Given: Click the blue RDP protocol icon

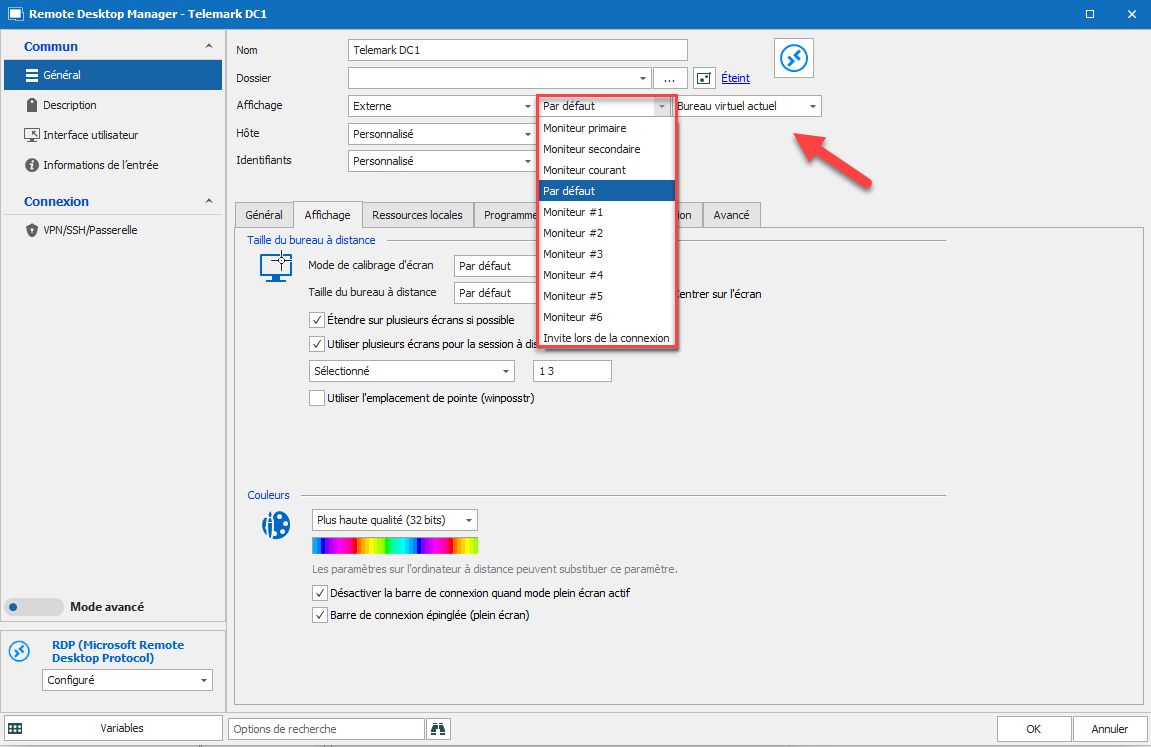Looking at the screenshot, I should (793, 58).
